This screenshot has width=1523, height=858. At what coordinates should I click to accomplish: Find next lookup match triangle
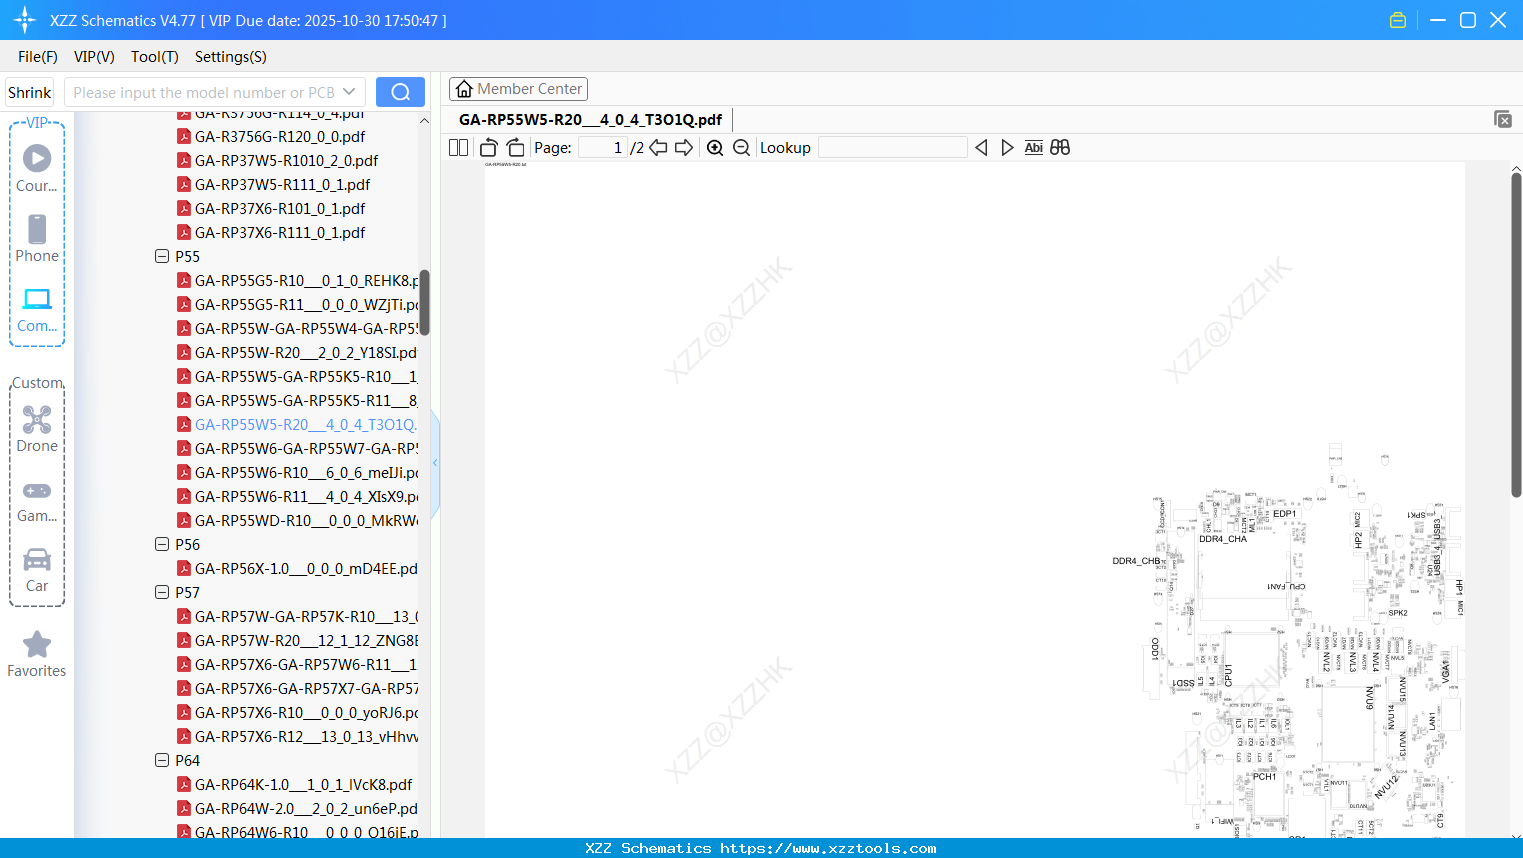[x=1007, y=147]
